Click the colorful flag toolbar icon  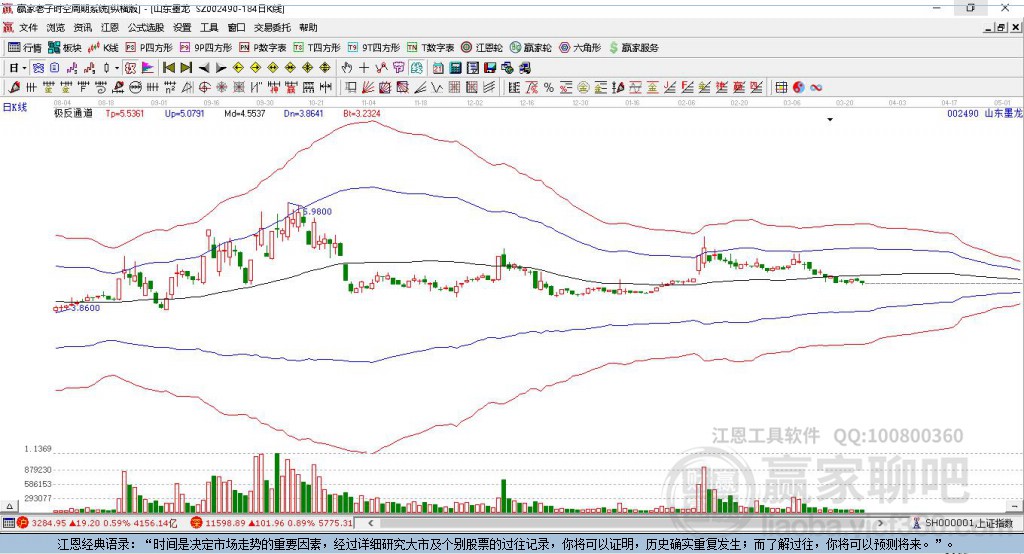click(148, 68)
